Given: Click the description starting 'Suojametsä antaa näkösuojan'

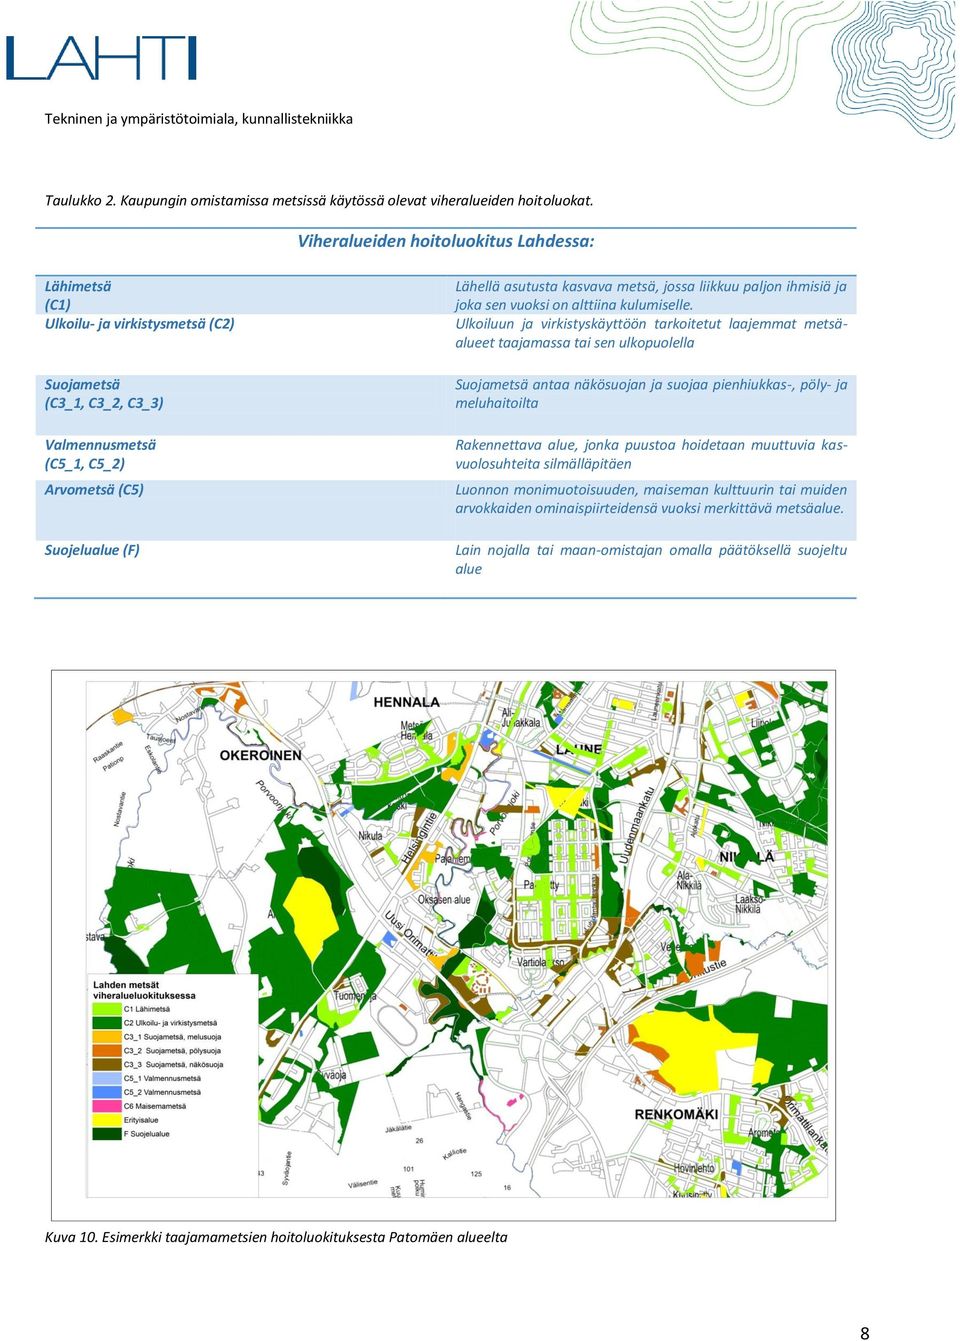Looking at the screenshot, I should [x=651, y=394].
